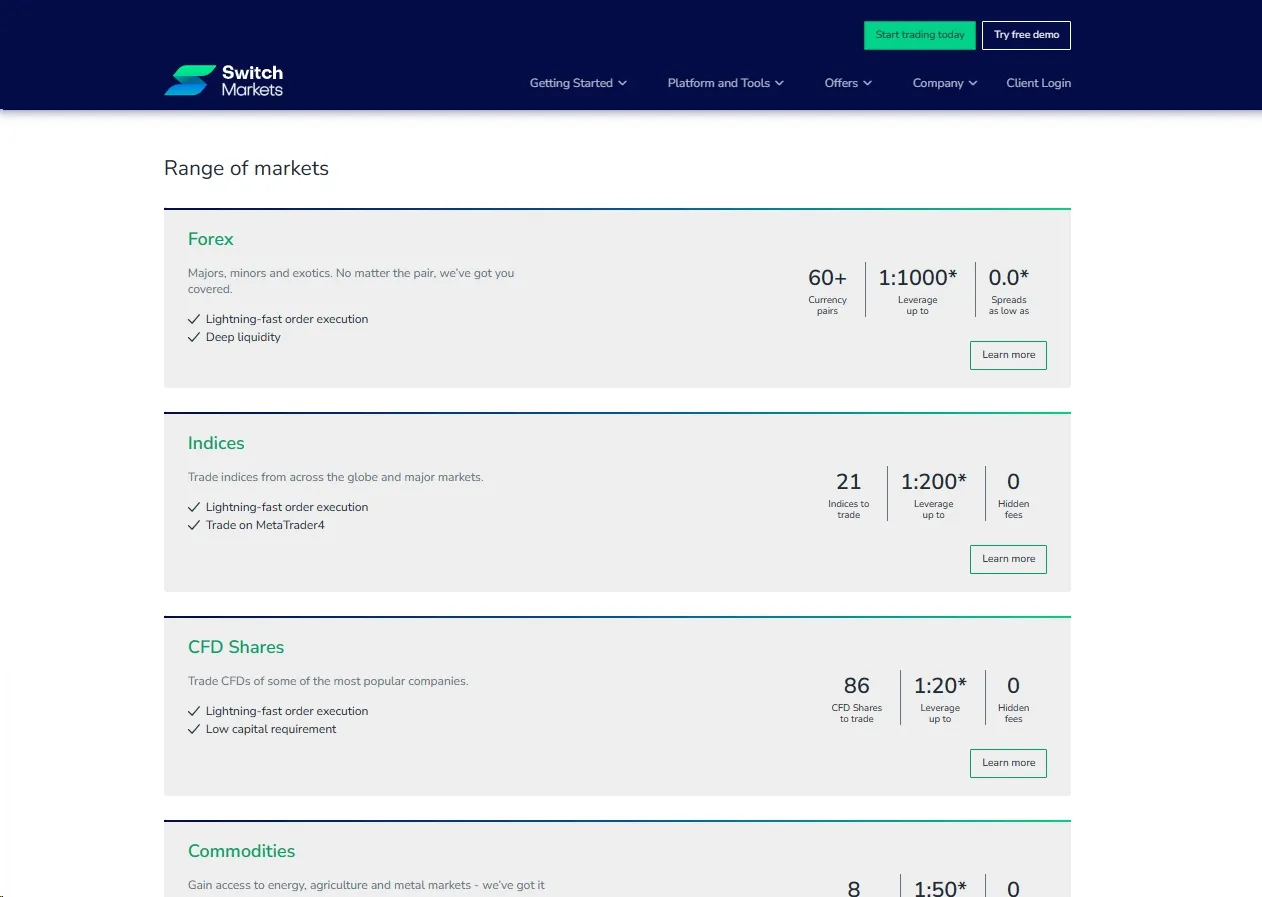
Task: Click the Start trading today button
Action: (920, 35)
